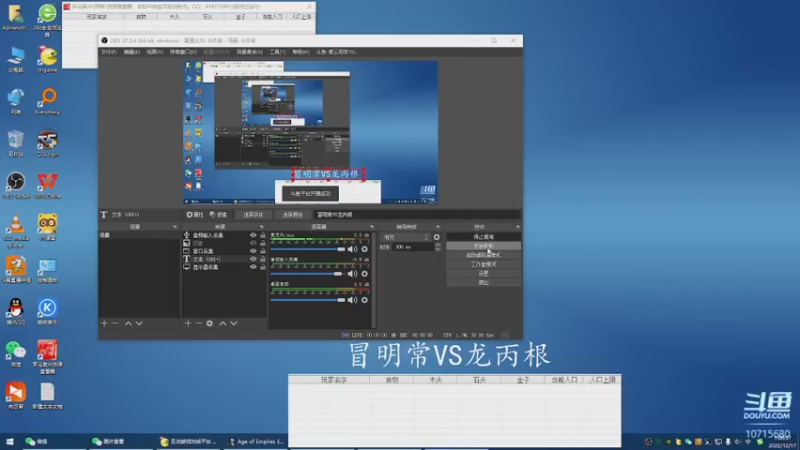Open Filters (滤镜) in source toolbar
This screenshot has width=800, height=450.
tap(218, 215)
